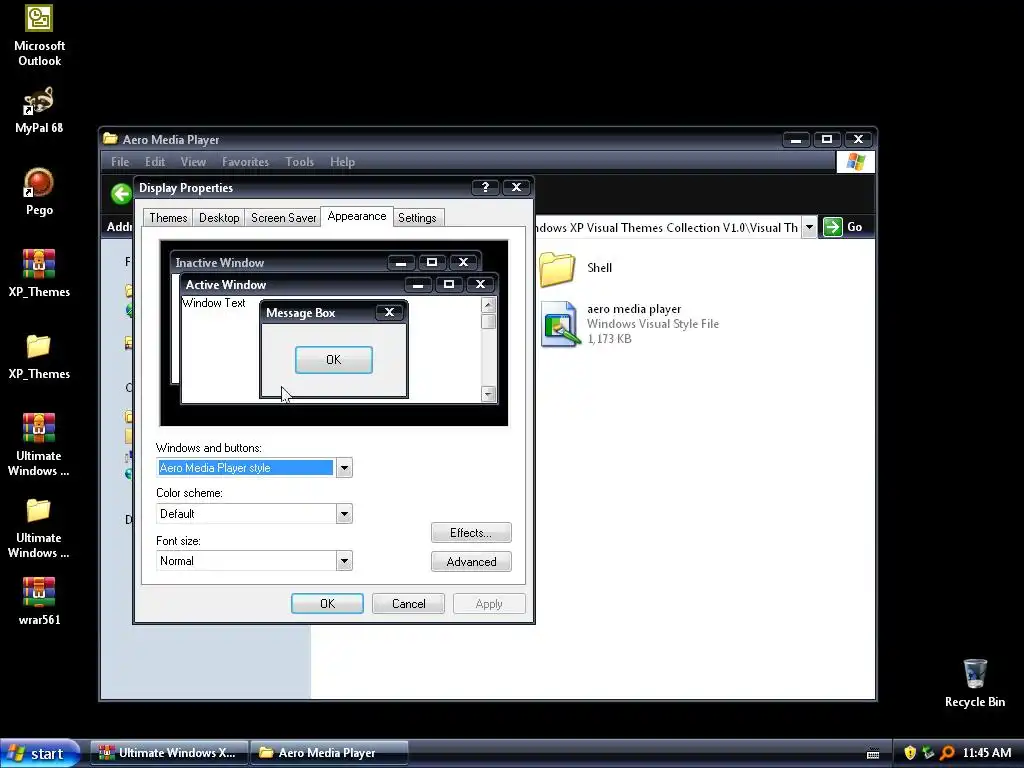Image resolution: width=1024 pixels, height=768 pixels.
Task: Switch to the Screen Saver tab
Action: pyautogui.click(x=283, y=217)
